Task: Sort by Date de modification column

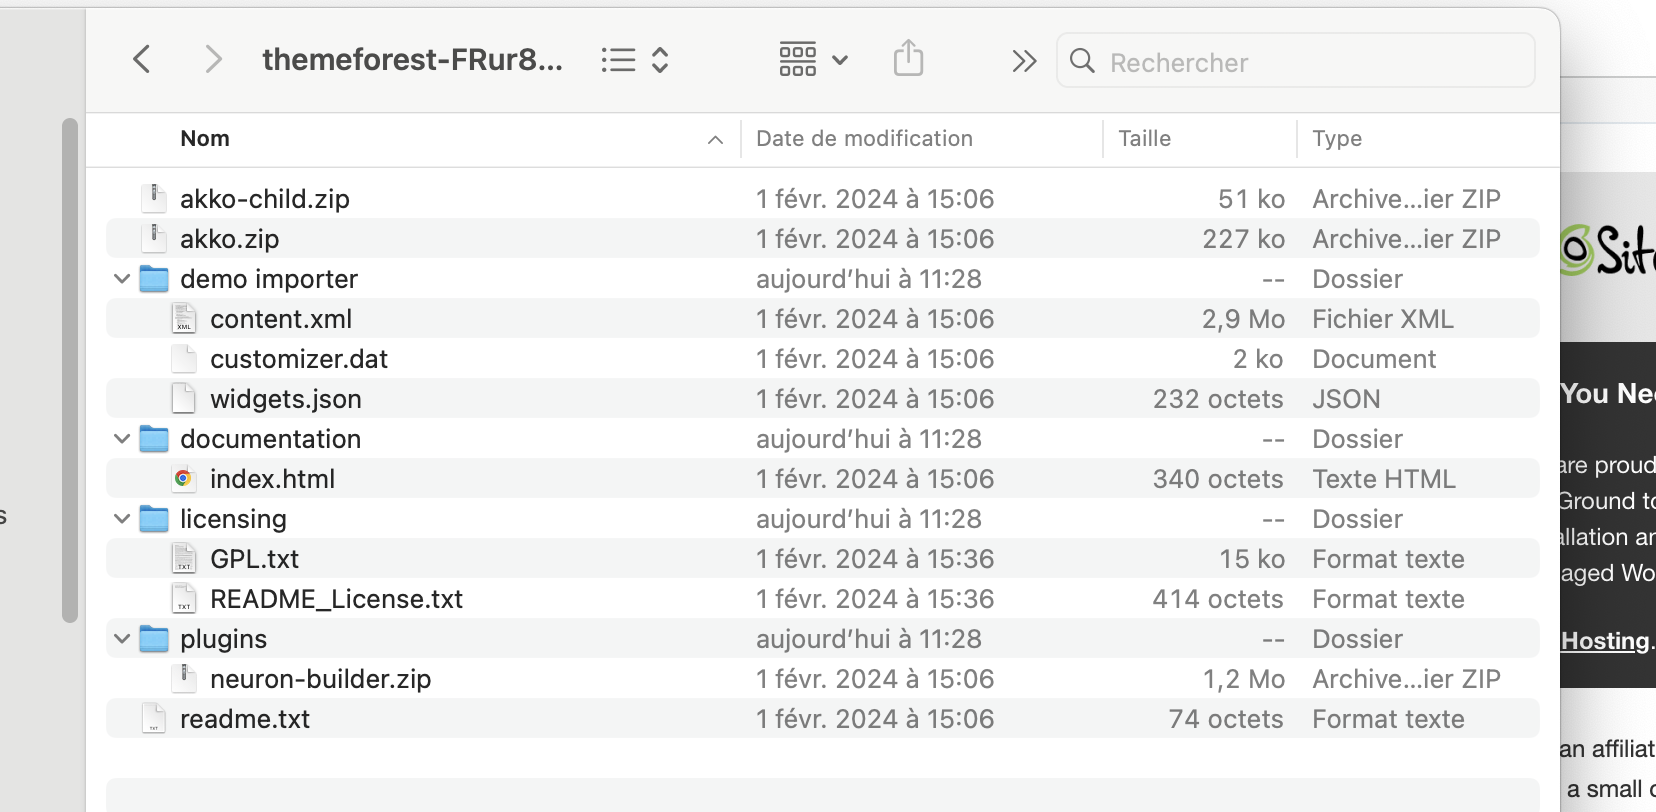Action: (x=864, y=139)
